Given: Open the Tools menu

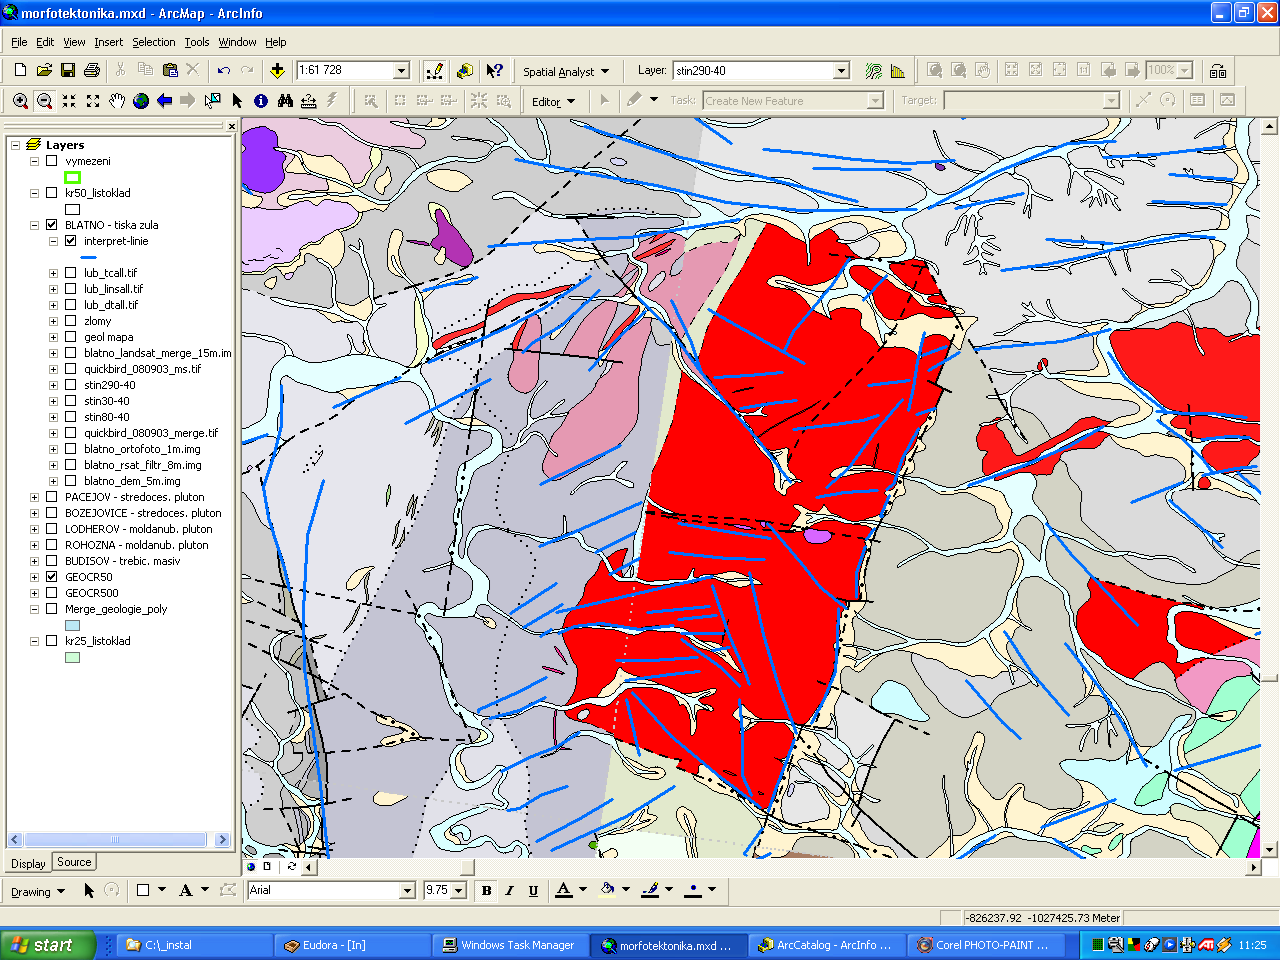Looking at the screenshot, I should click(196, 42).
